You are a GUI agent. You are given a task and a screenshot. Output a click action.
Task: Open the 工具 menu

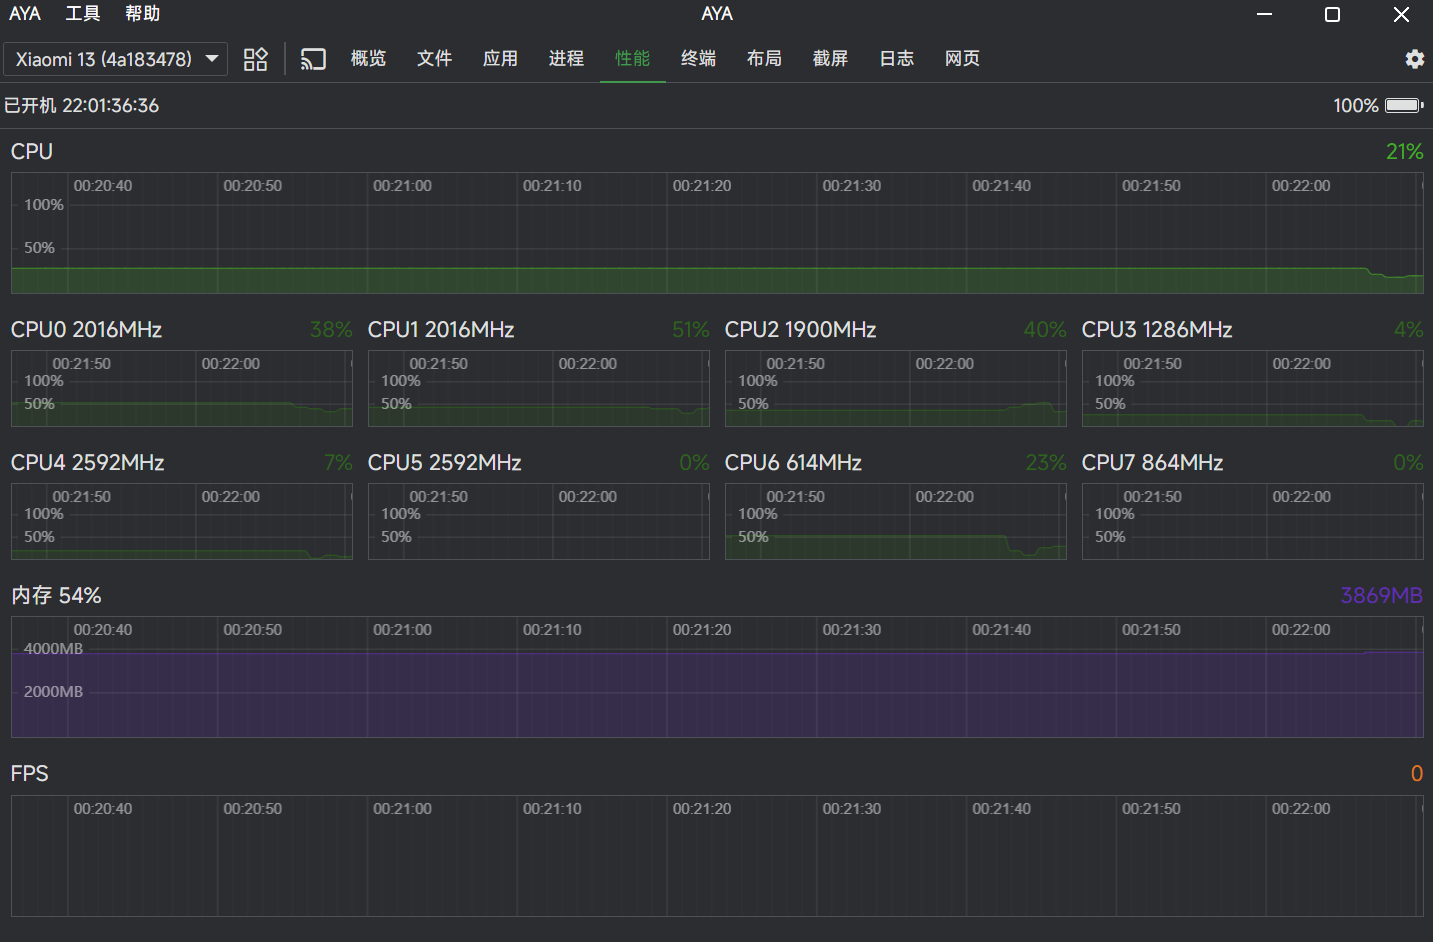pos(83,14)
